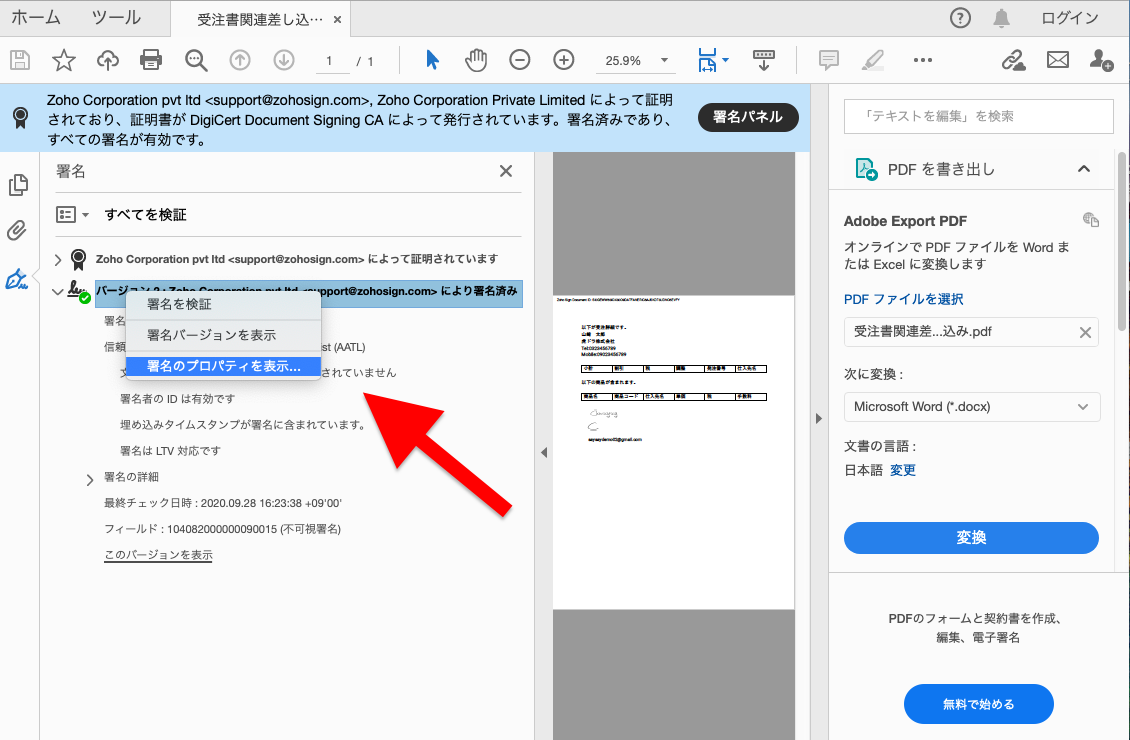Choose 署名のプロパティを表示... menu entry
Screen dimensions: 1130x740
pos(223,366)
